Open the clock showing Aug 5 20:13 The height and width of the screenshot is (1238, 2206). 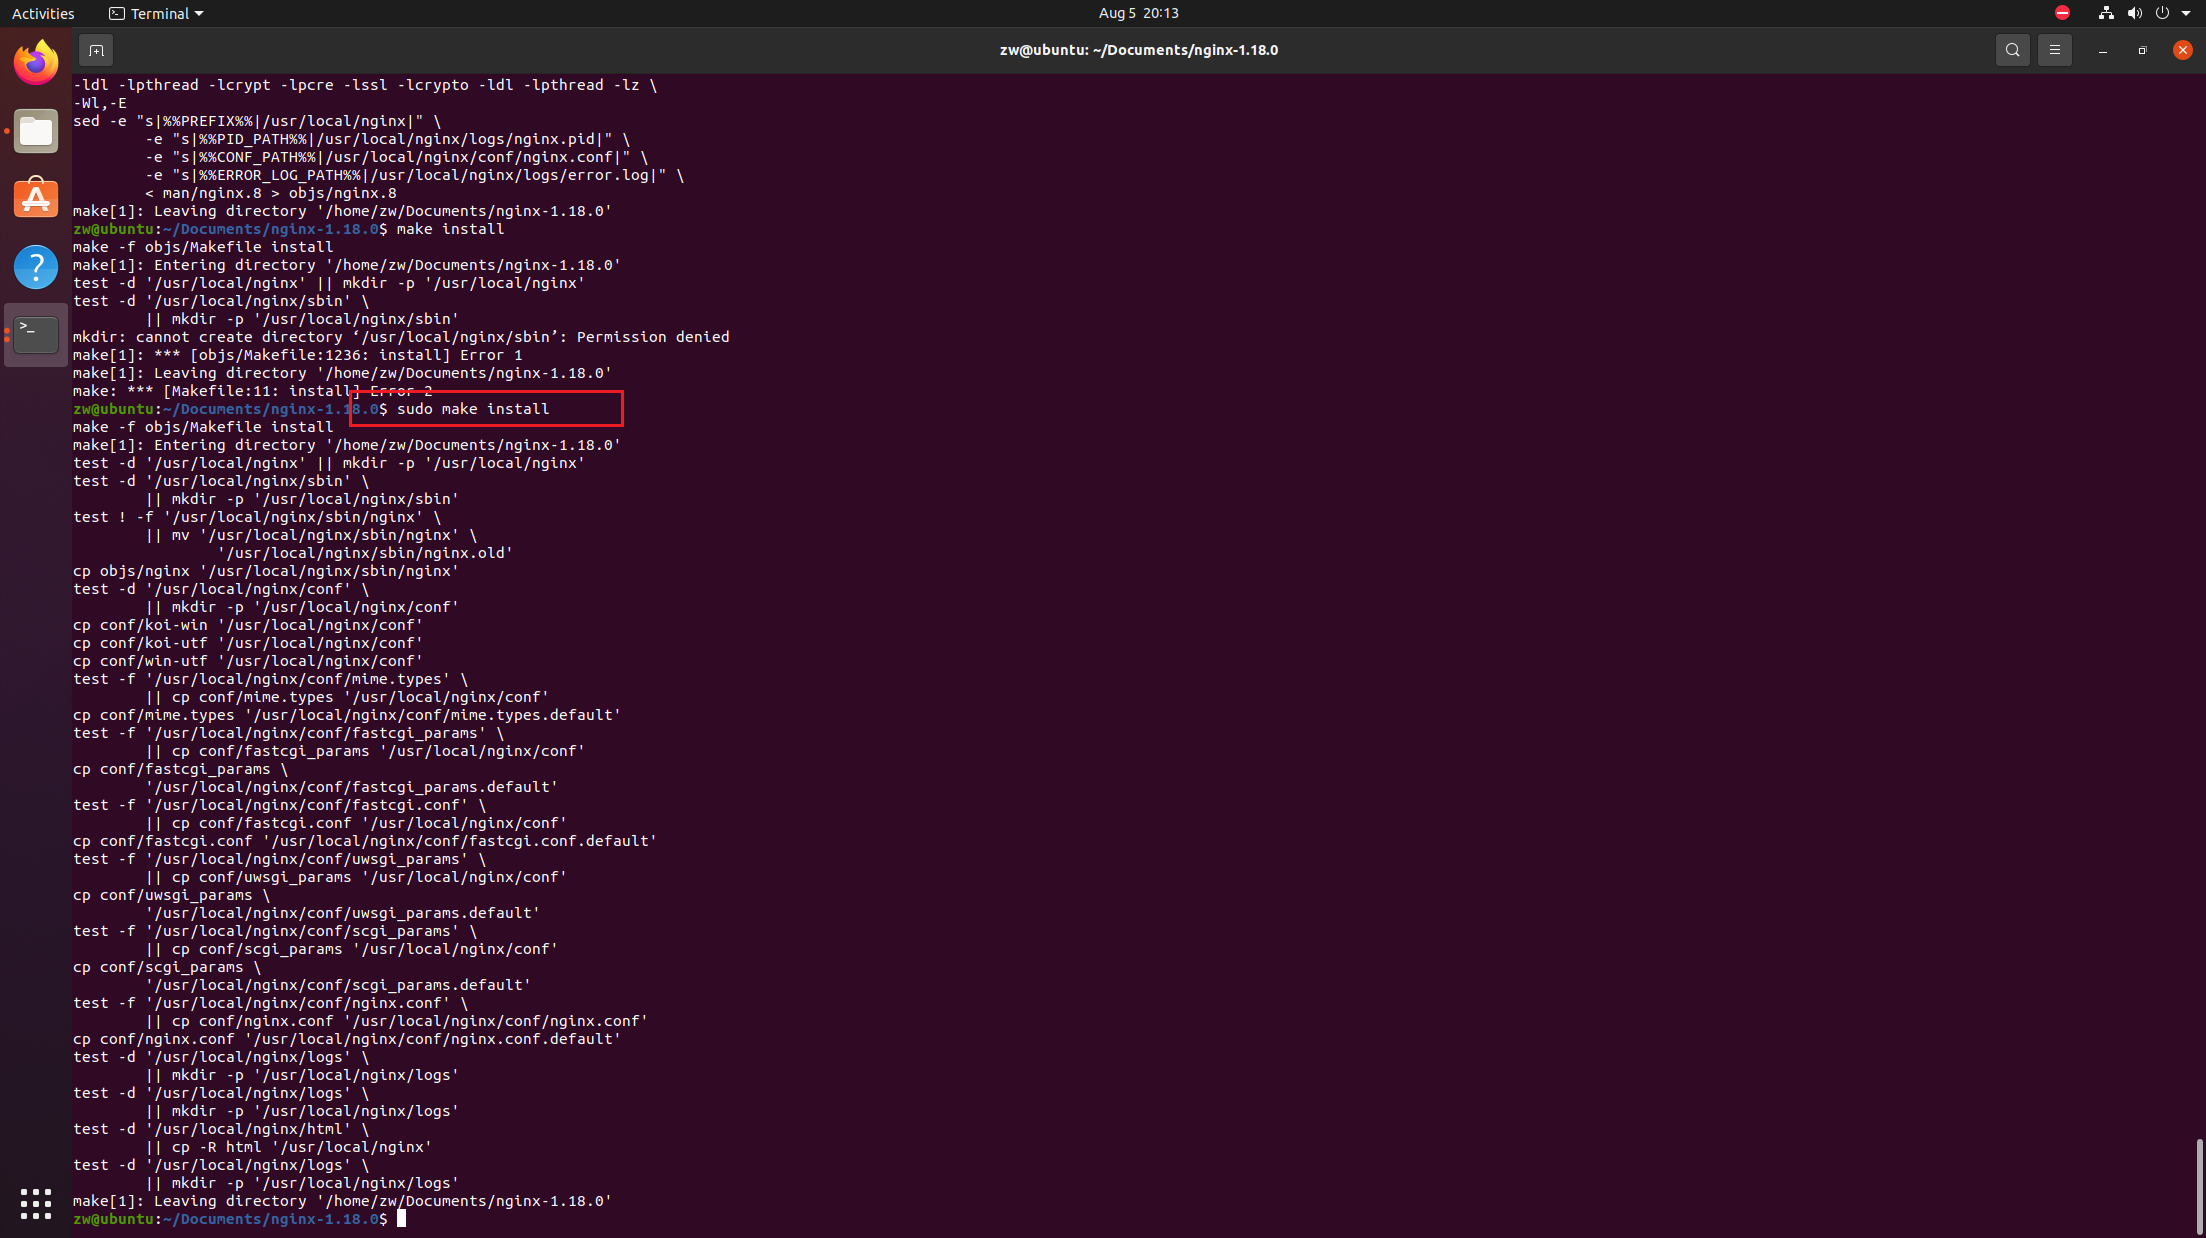pos(1138,13)
